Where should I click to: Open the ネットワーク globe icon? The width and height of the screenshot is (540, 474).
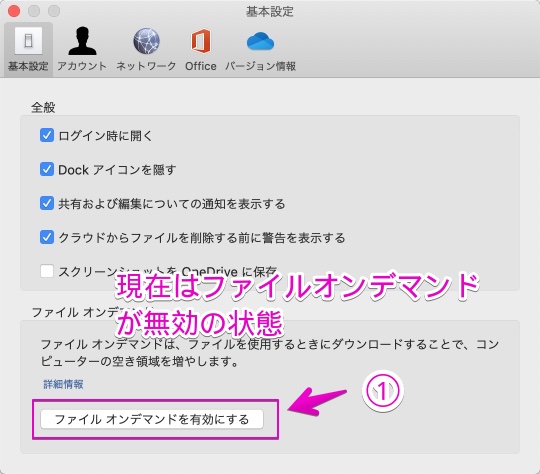tap(146, 41)
